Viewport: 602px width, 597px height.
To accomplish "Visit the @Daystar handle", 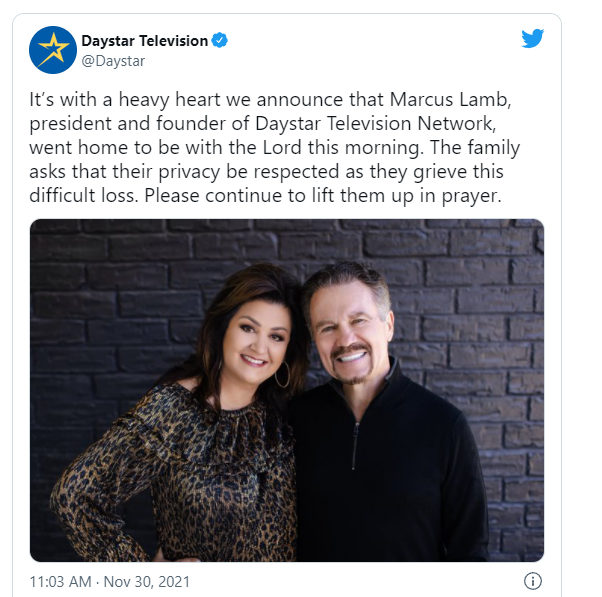I will [x=113, y=61].
